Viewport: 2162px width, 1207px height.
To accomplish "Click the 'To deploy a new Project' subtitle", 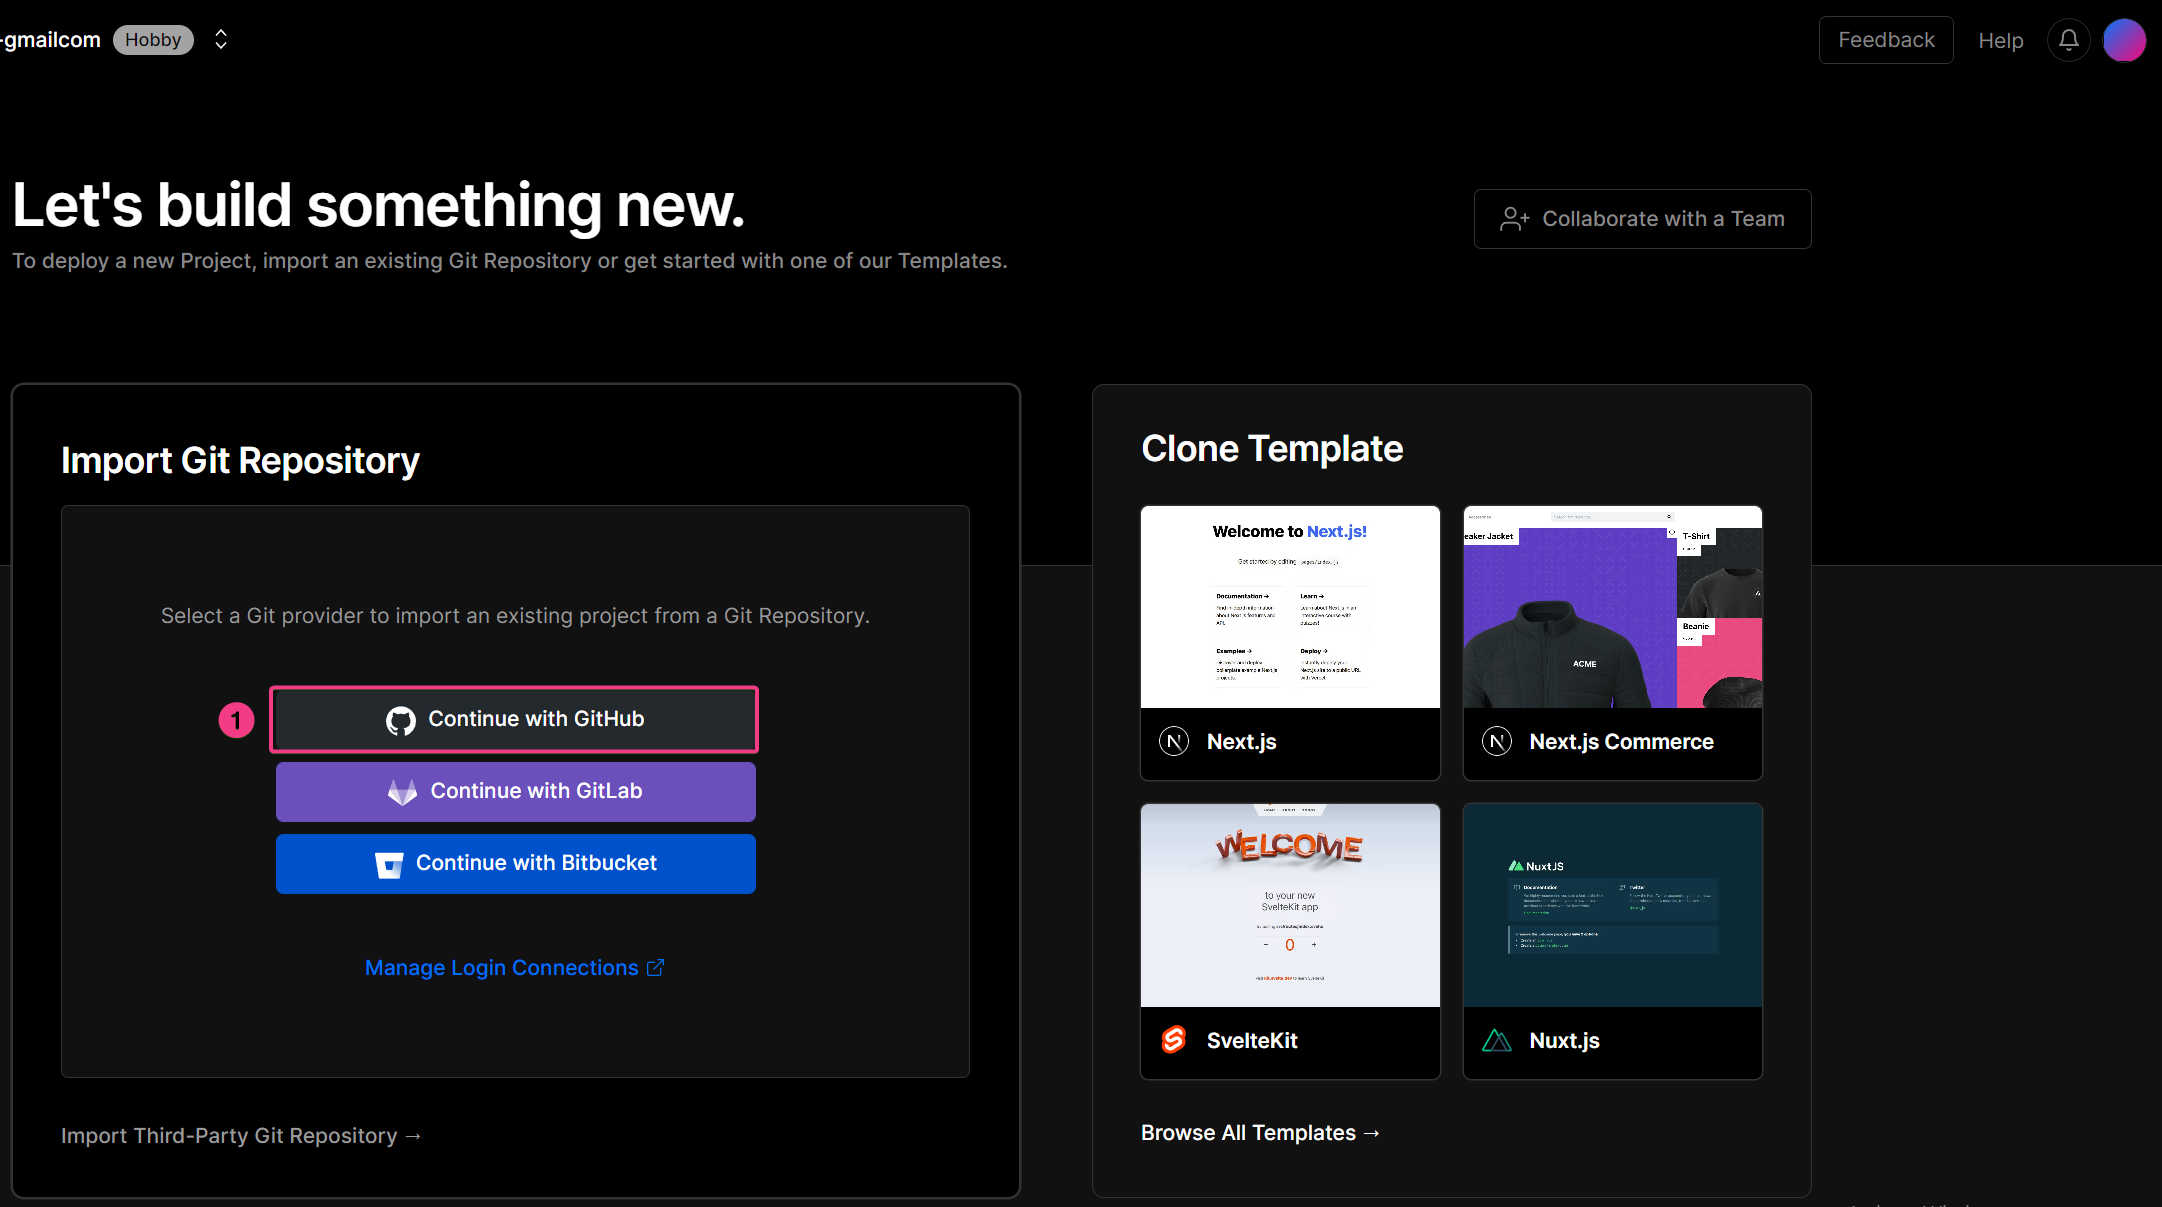I will [x=509, y=261].
